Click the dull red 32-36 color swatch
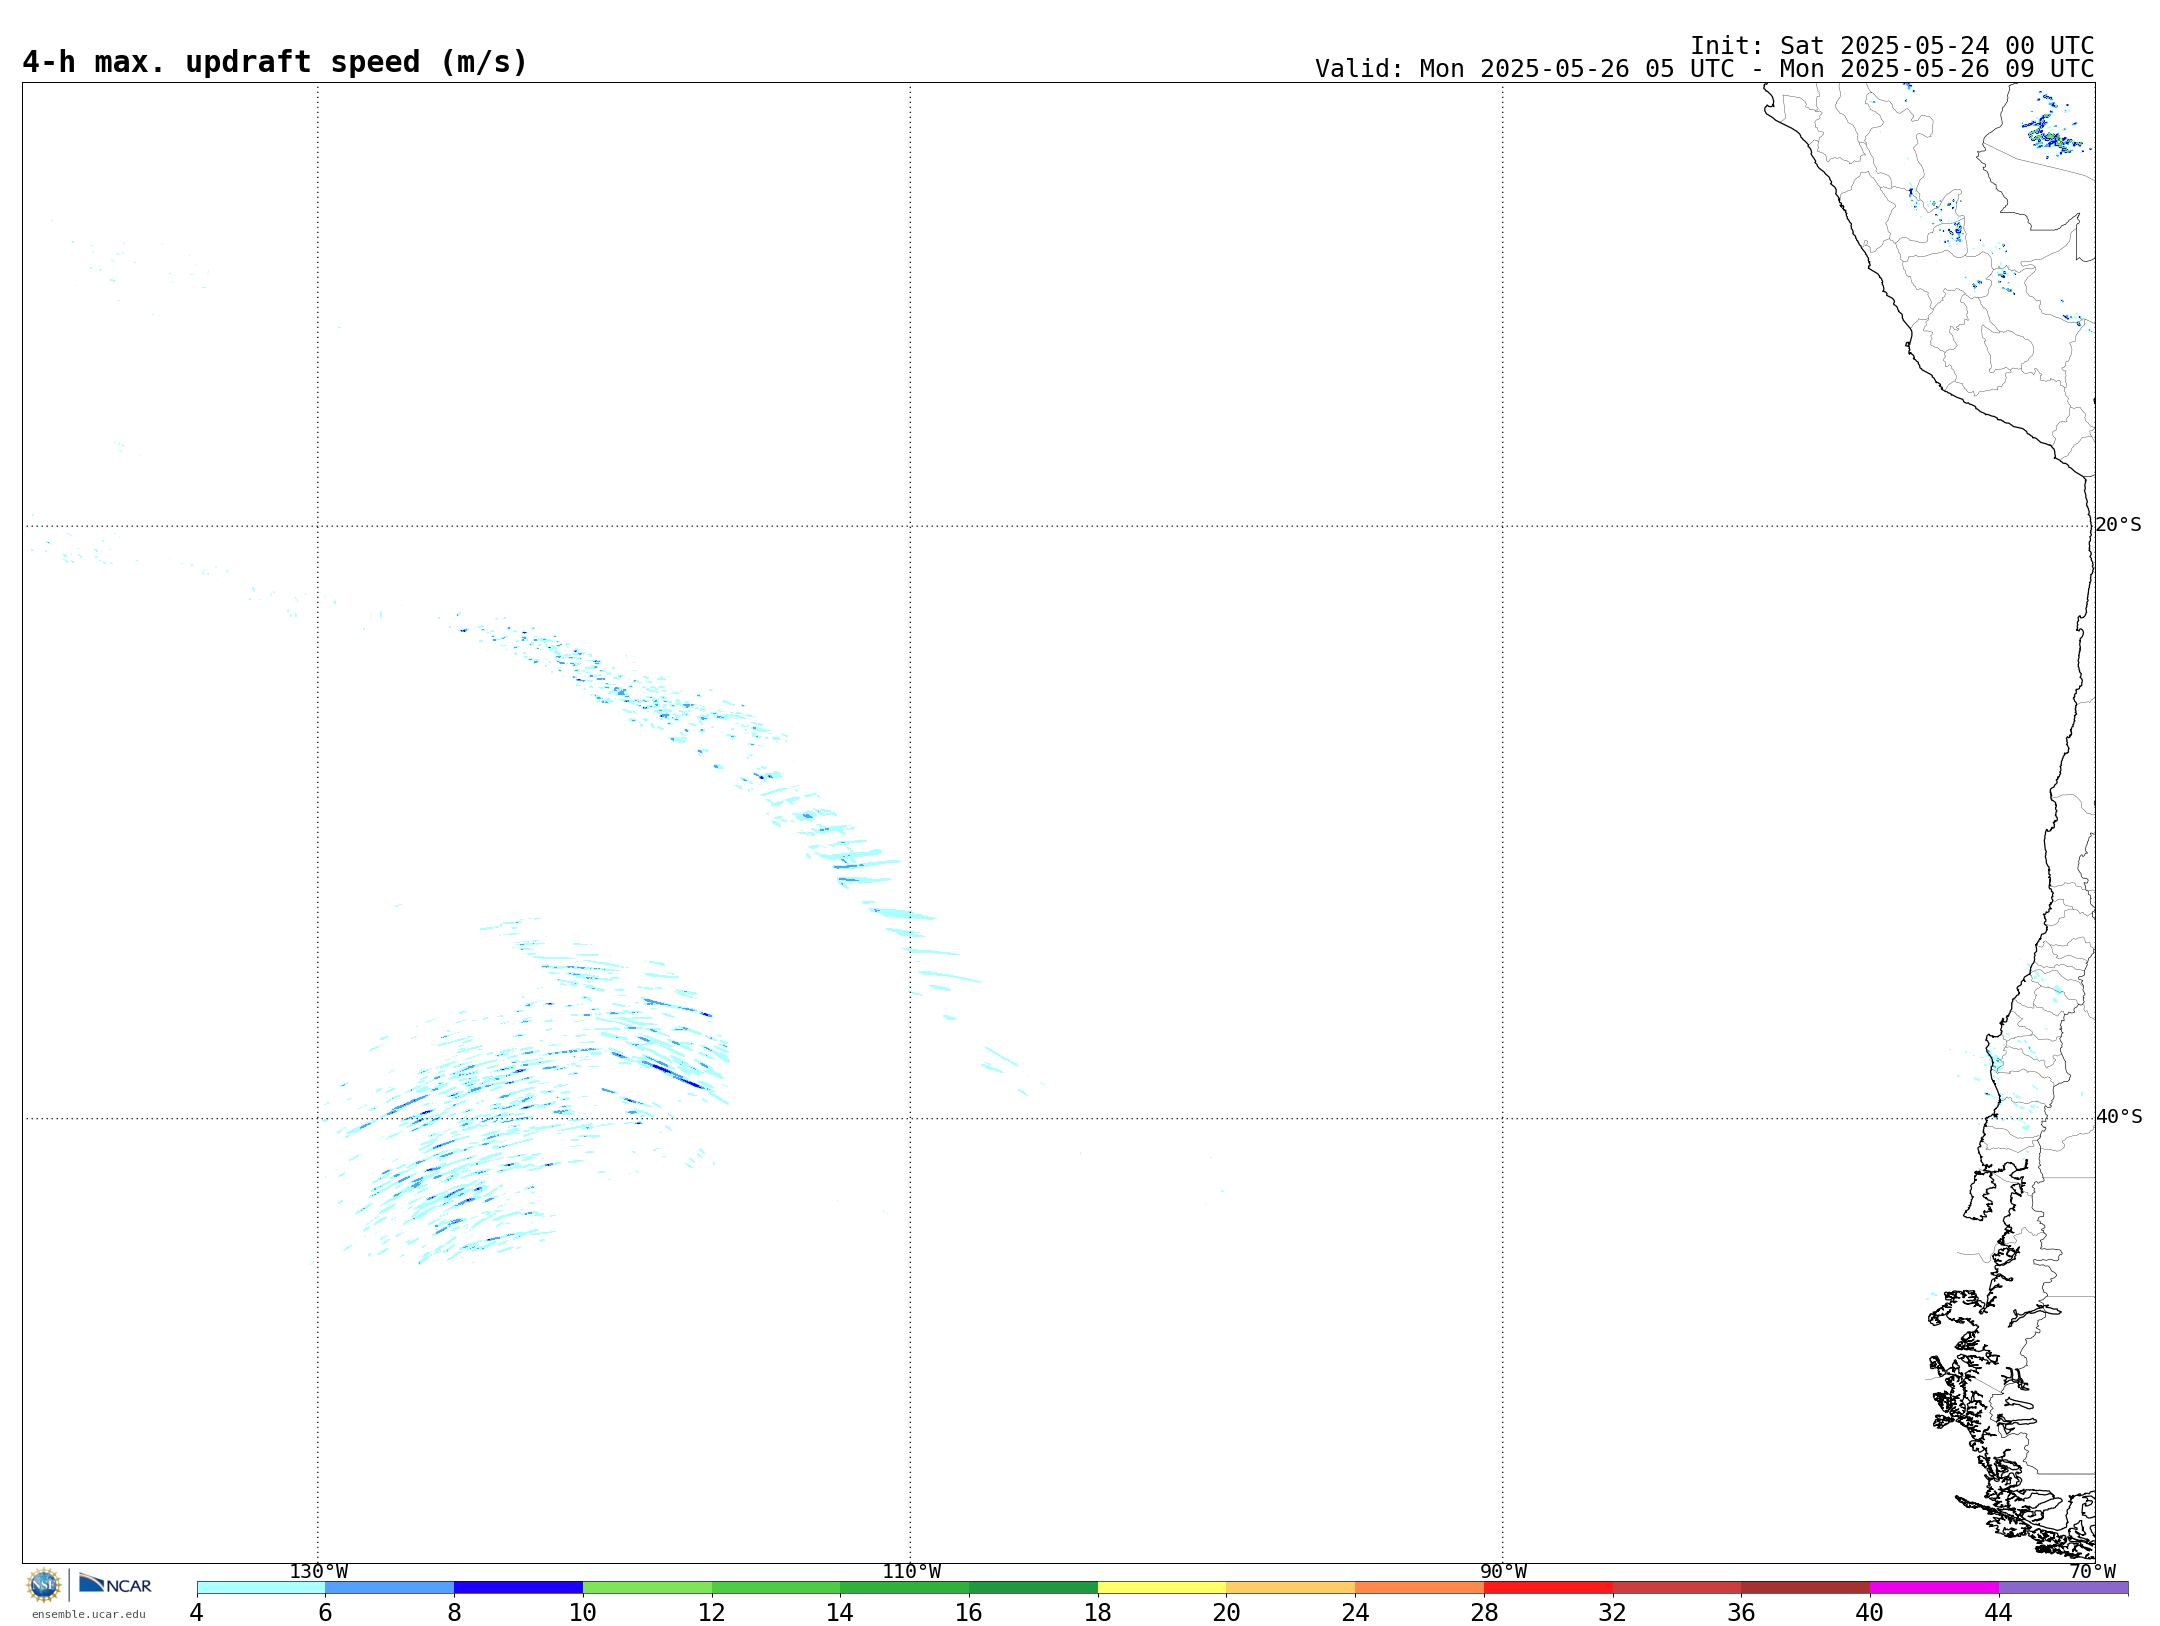The height and width of the screenshot is (1626, 2160). click(x=1677, y=1588)
